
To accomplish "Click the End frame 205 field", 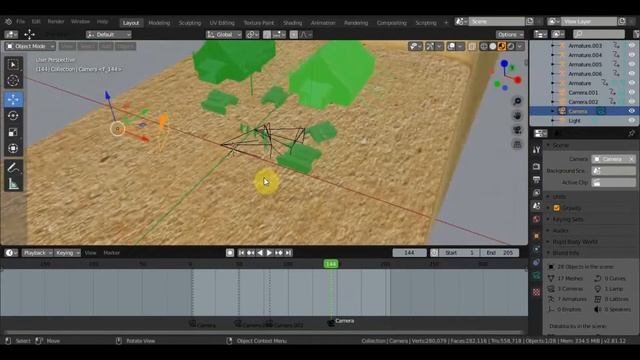I will tap(500, 253).
